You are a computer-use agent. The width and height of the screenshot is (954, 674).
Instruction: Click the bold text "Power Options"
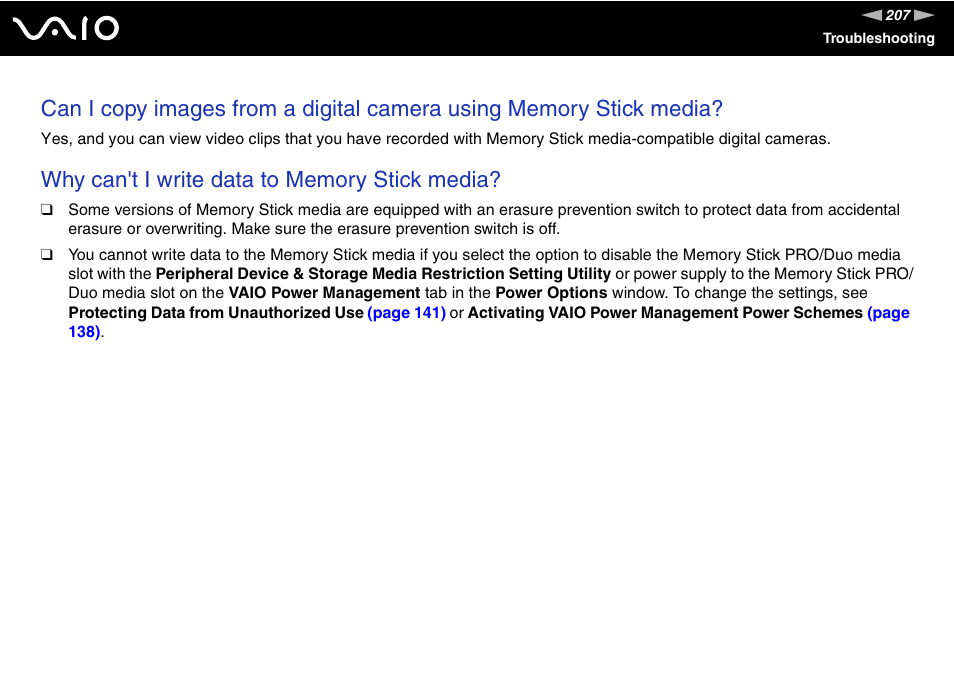[x=551, y=293]
